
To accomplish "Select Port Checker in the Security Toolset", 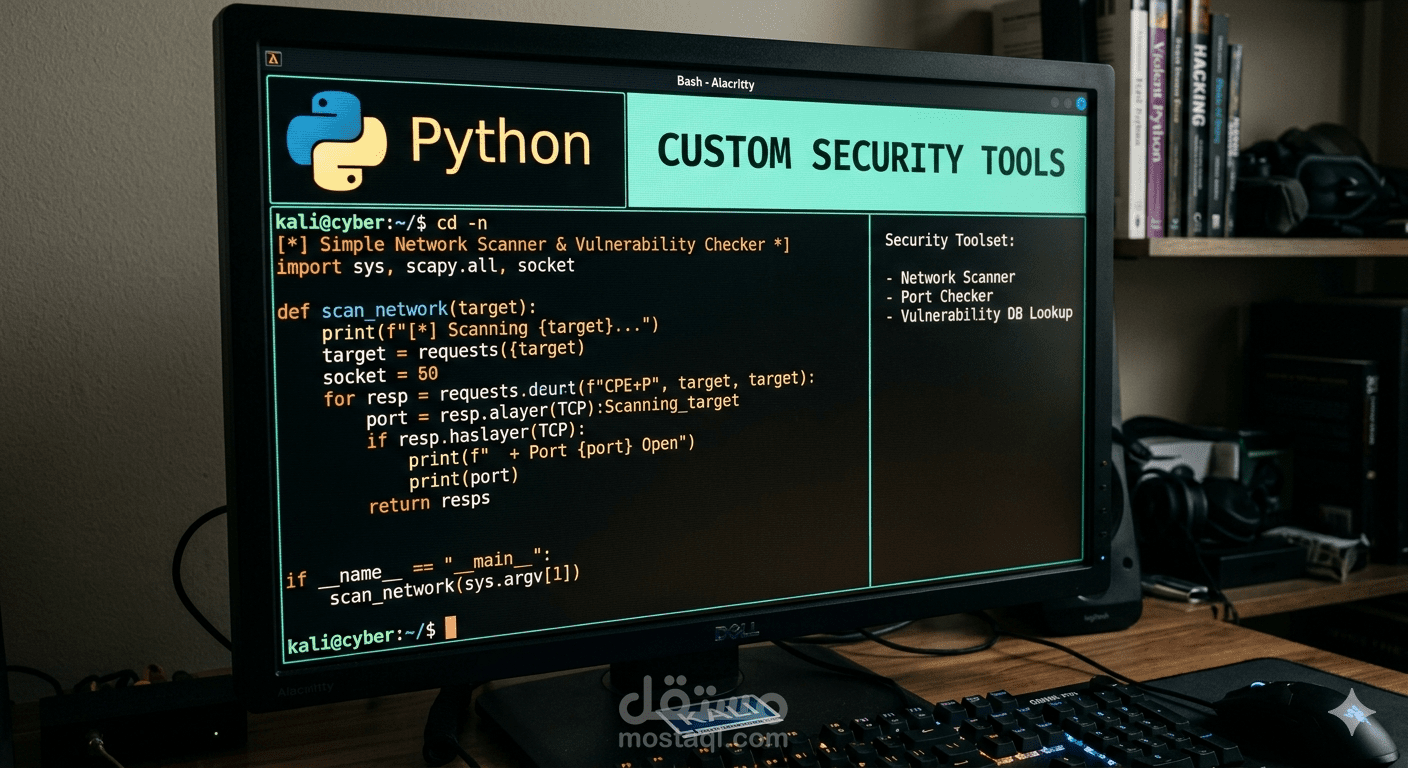I will [x=946, y=296].
